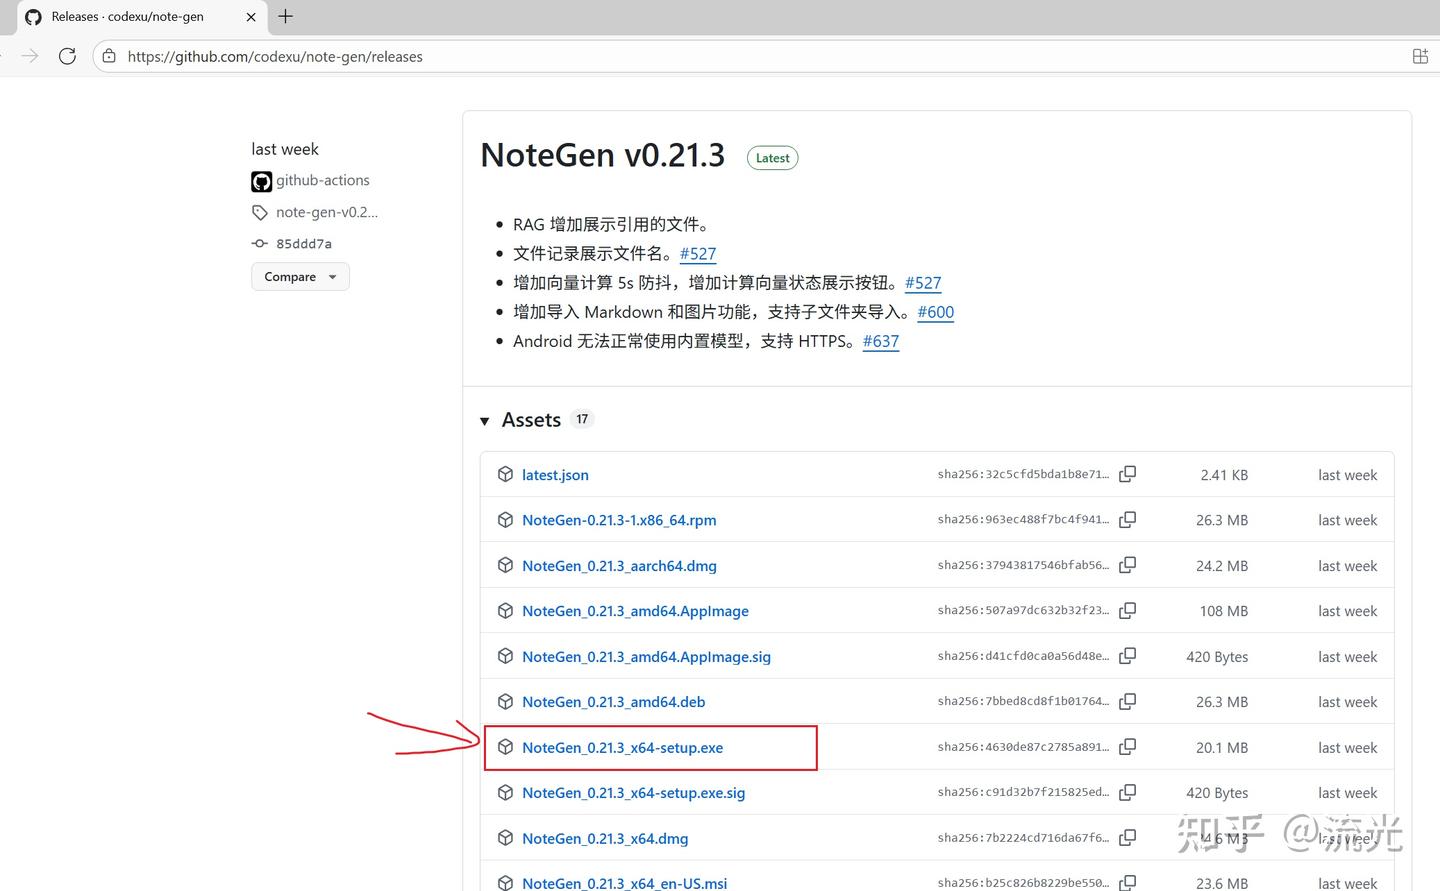The width and height of the screenshot is (1440, 891).
Task: Open issue #527 link
Action: 697,254
